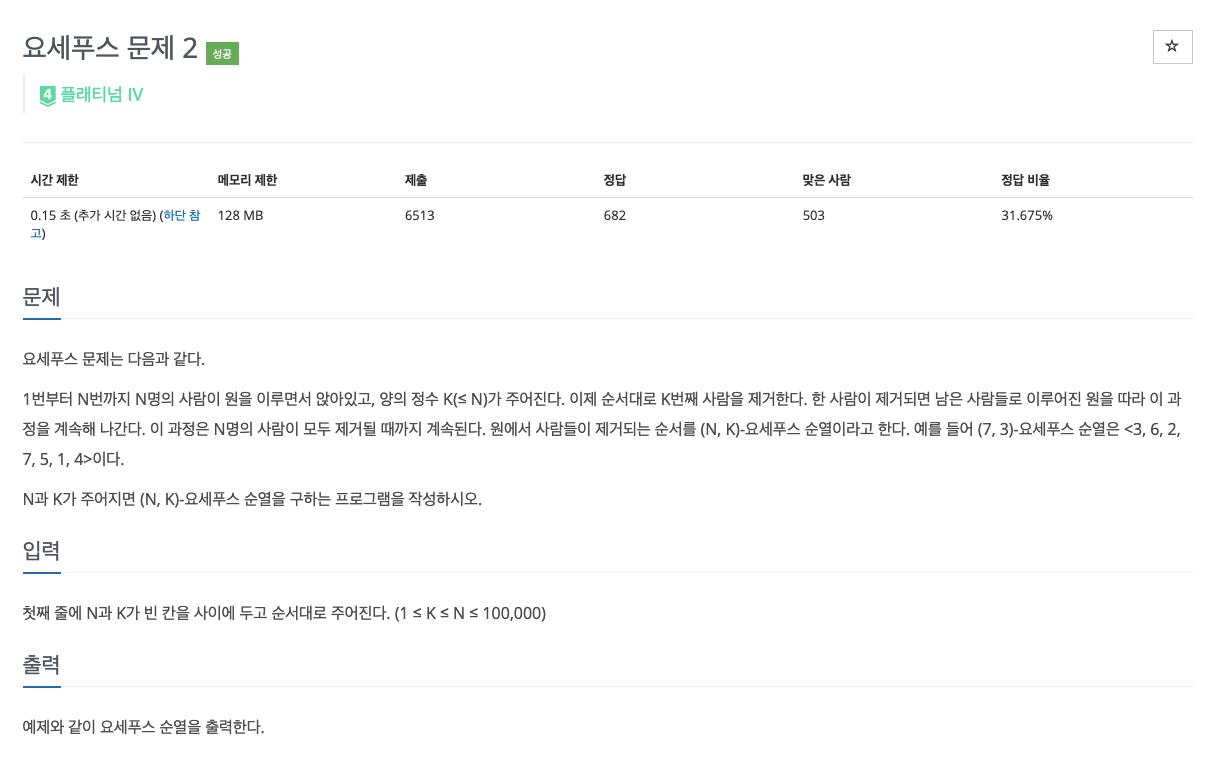Image resolution: width=1229 pixels, height=762 pixels.
Task: Click the 31.675% accuracy value
Action: [1027, 215]
